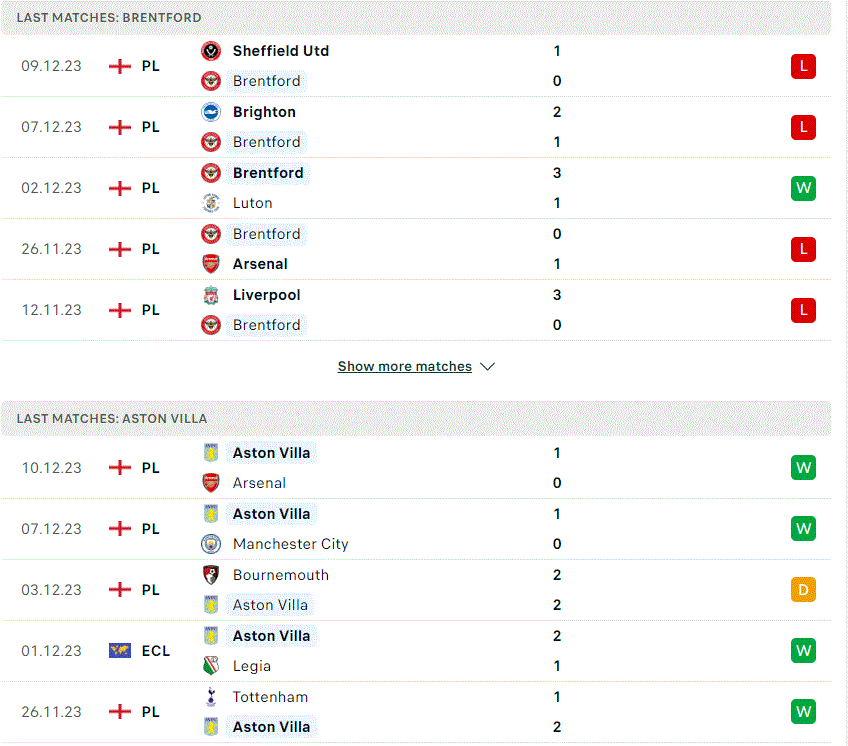Open the Last Matches: Aston Villa header
The height and width of the screenshot is (746, 848).
(415, 419)
